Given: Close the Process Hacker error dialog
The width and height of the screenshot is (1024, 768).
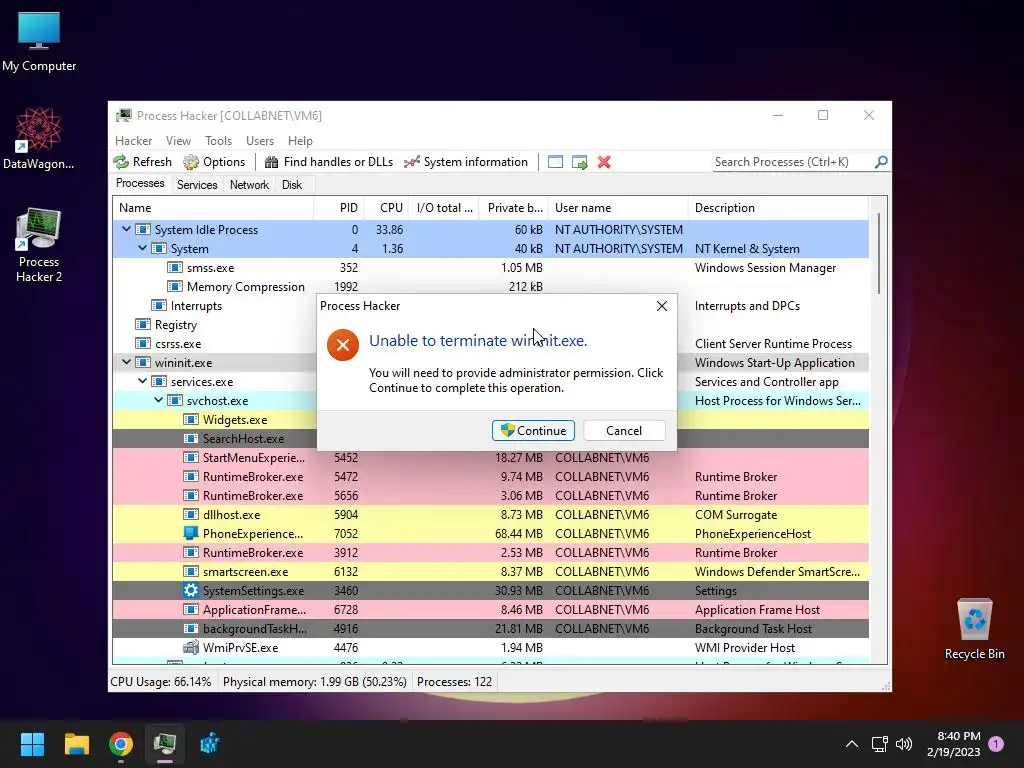Looking at the screenshot, I should coord(662,306).
